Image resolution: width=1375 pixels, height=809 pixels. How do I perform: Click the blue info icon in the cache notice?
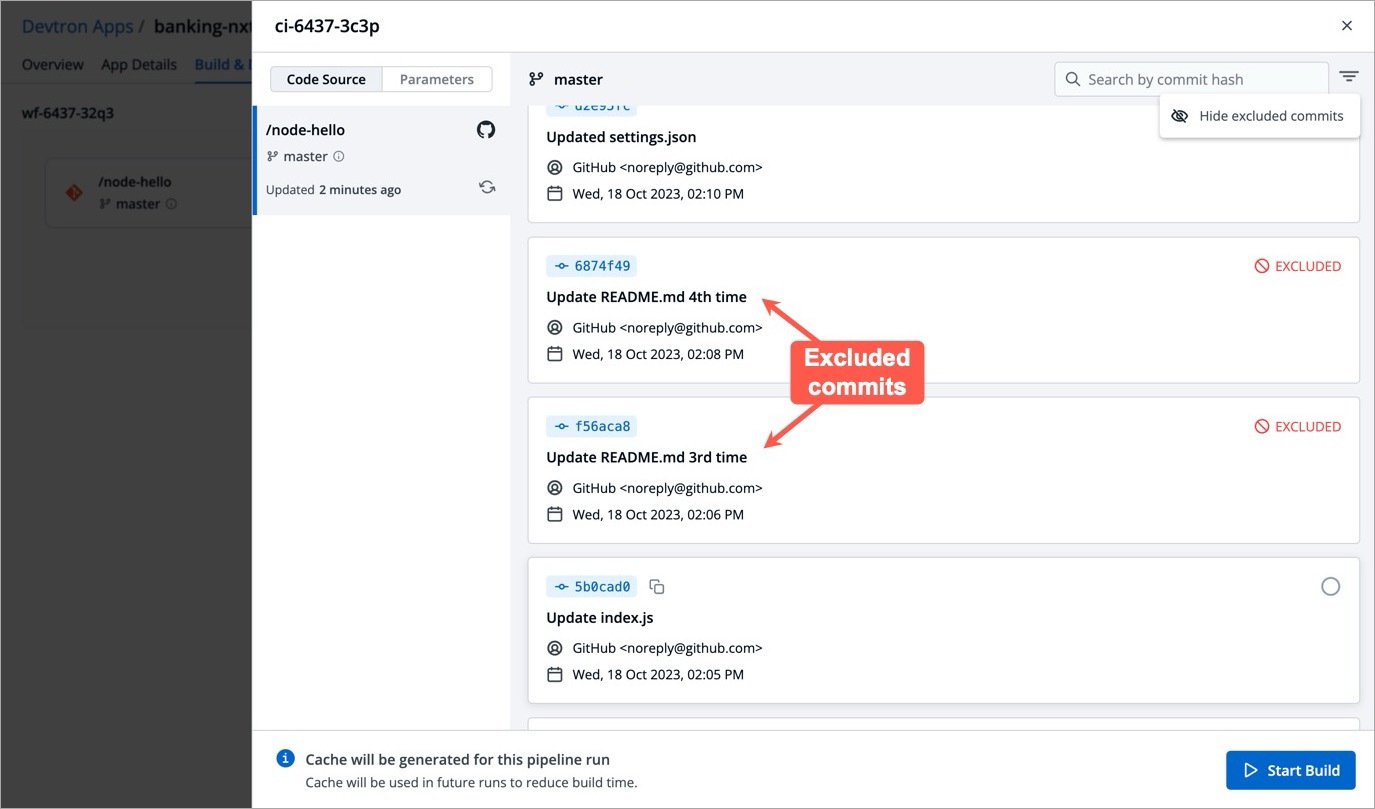pos(286,759)
